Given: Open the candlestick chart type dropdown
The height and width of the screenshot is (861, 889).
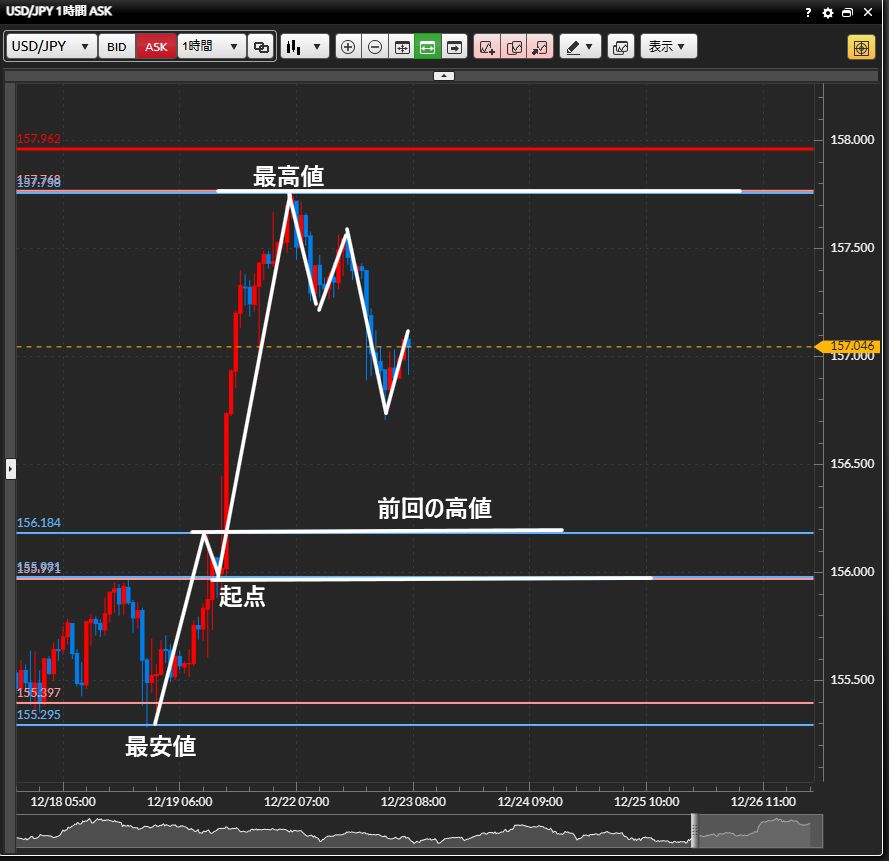Looking at the screenshot, I should (305, 47).
